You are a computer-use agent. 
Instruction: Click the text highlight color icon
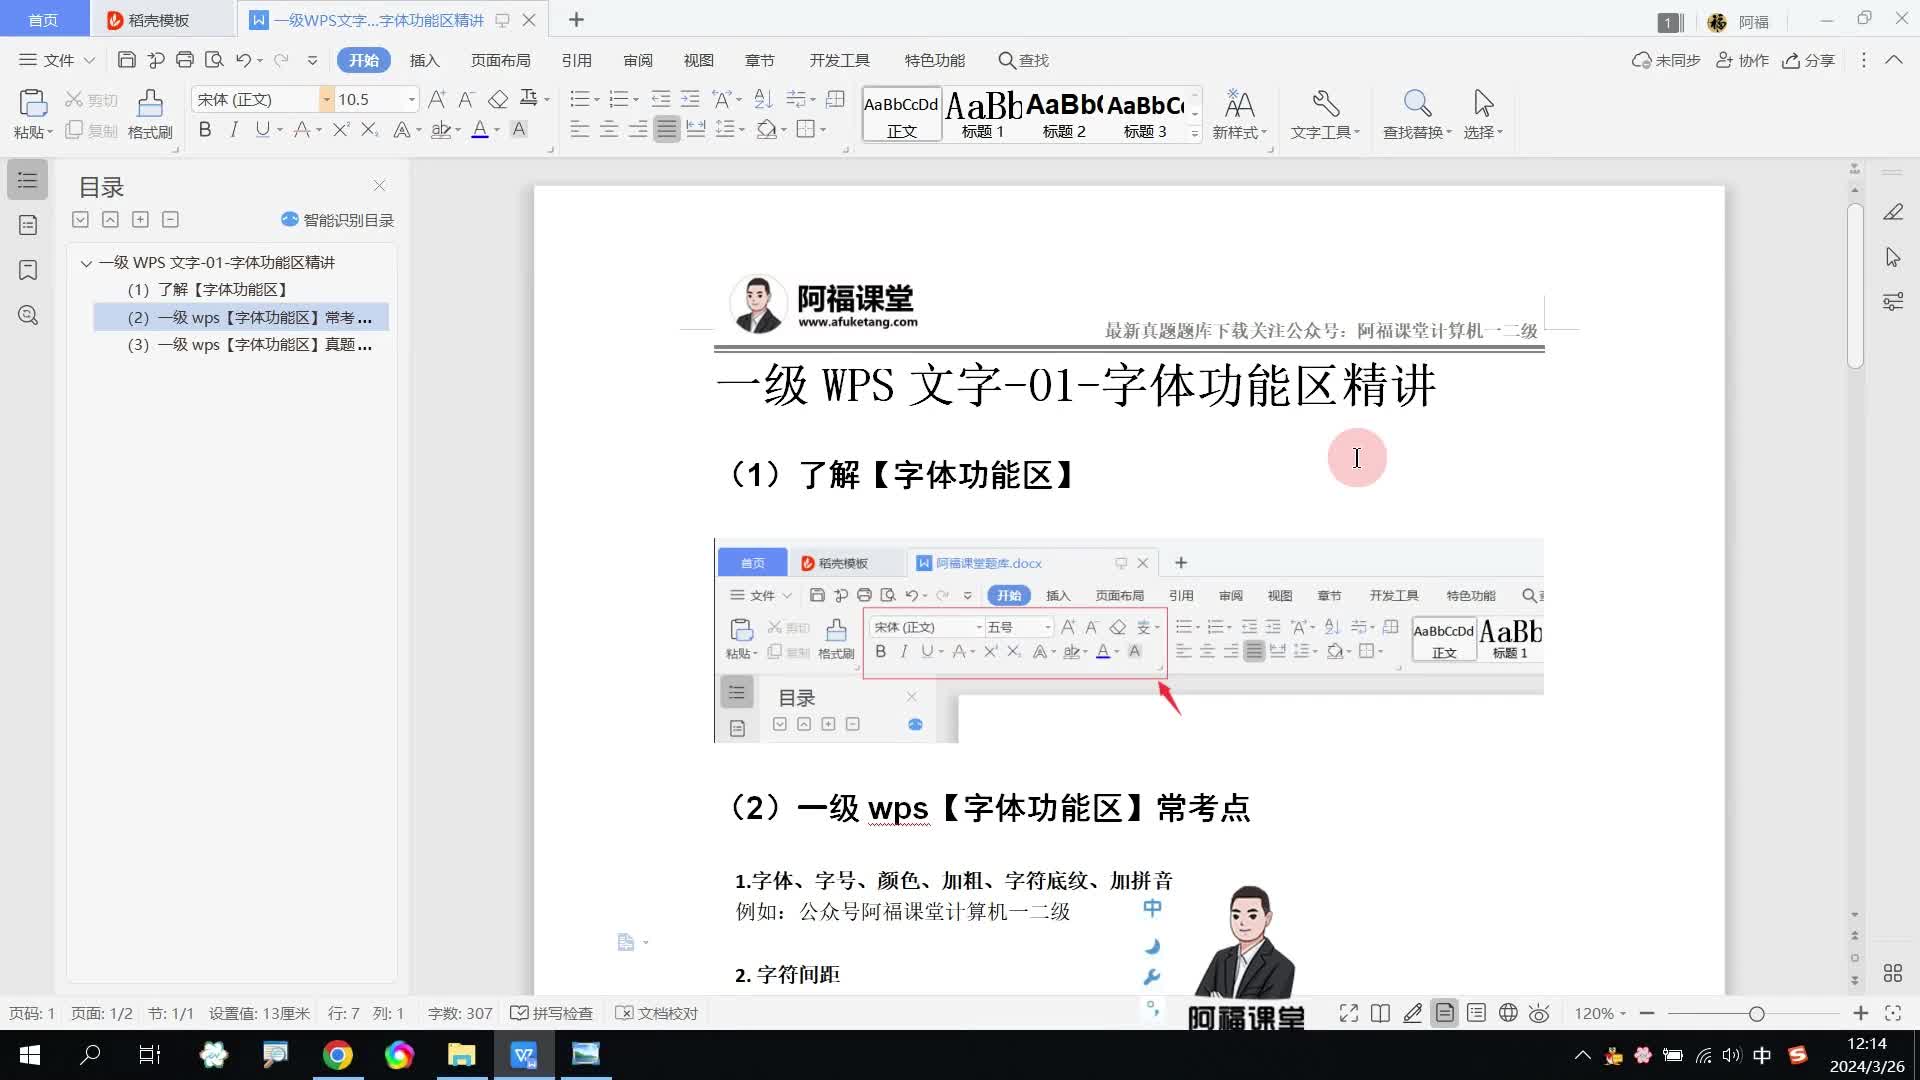point(441,130)
